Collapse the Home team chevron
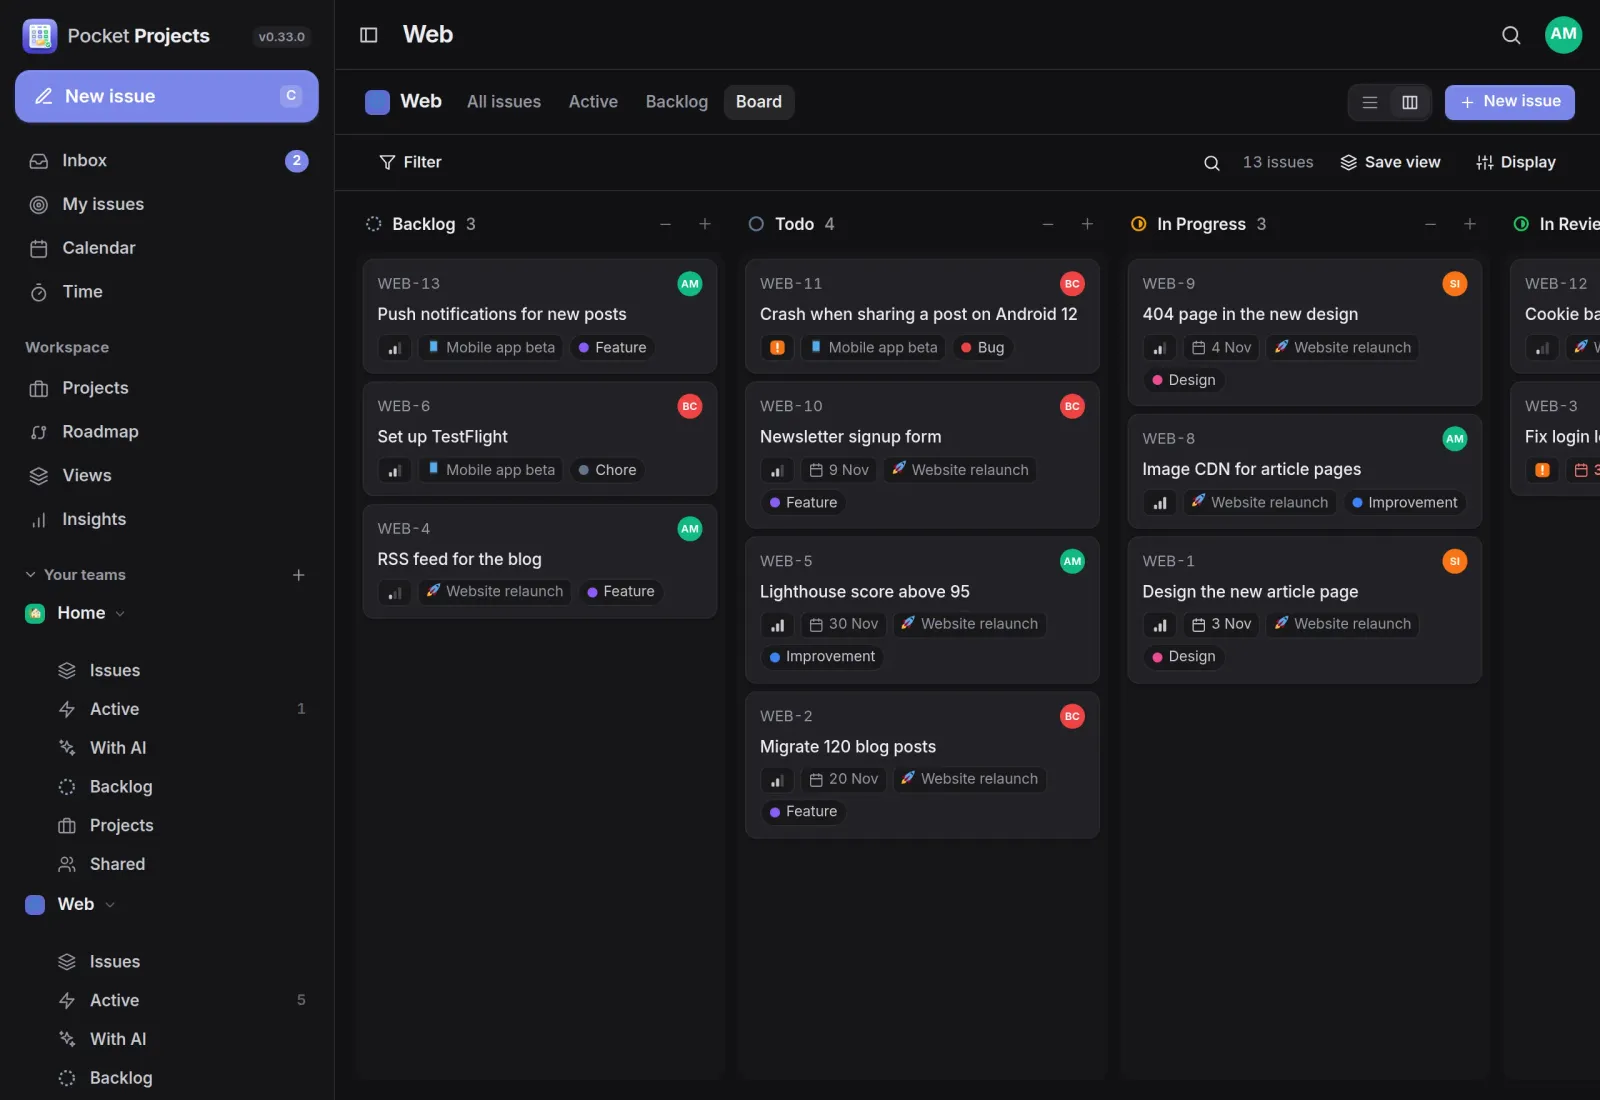This screenshot has height=1100, width=1600. click(x=120, y=614)
